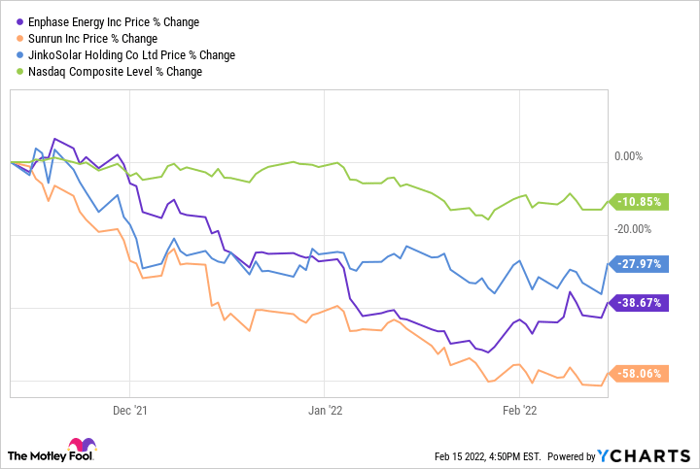Click the purple -38.67% value tag
Viewport: 700px width, 469px height.
[636, 302]
